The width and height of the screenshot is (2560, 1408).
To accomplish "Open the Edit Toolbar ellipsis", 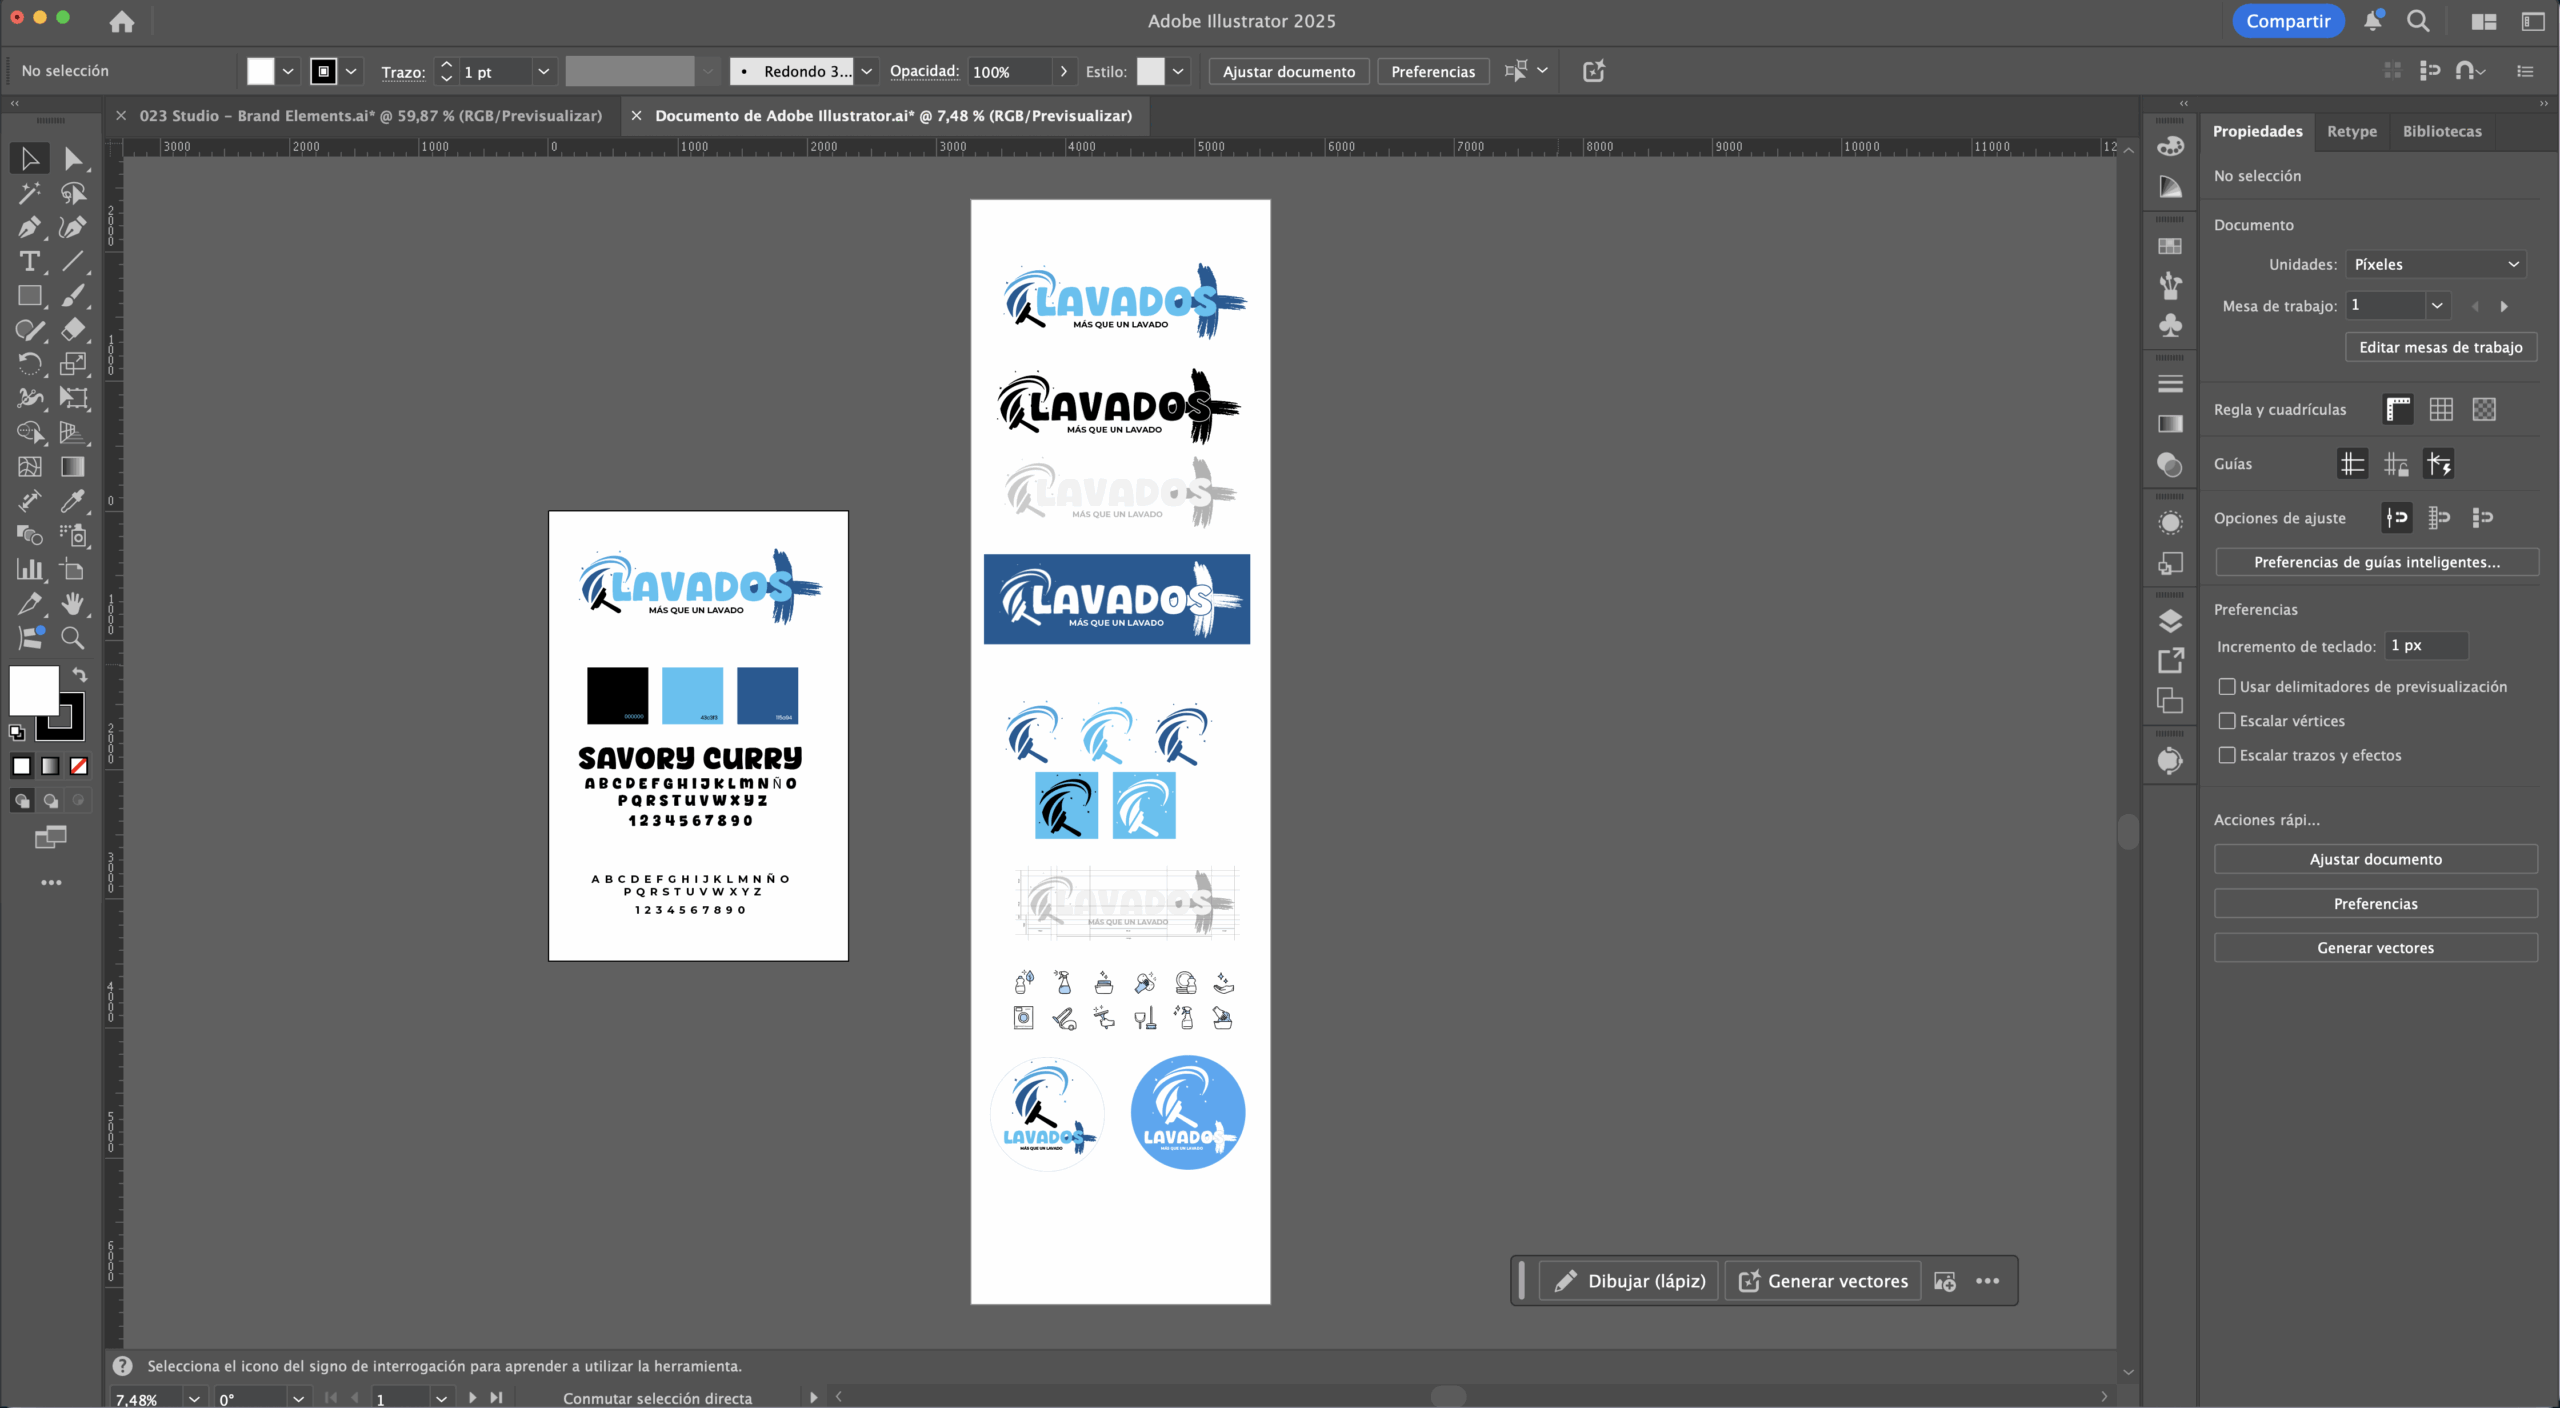I will tap(51, 883).
